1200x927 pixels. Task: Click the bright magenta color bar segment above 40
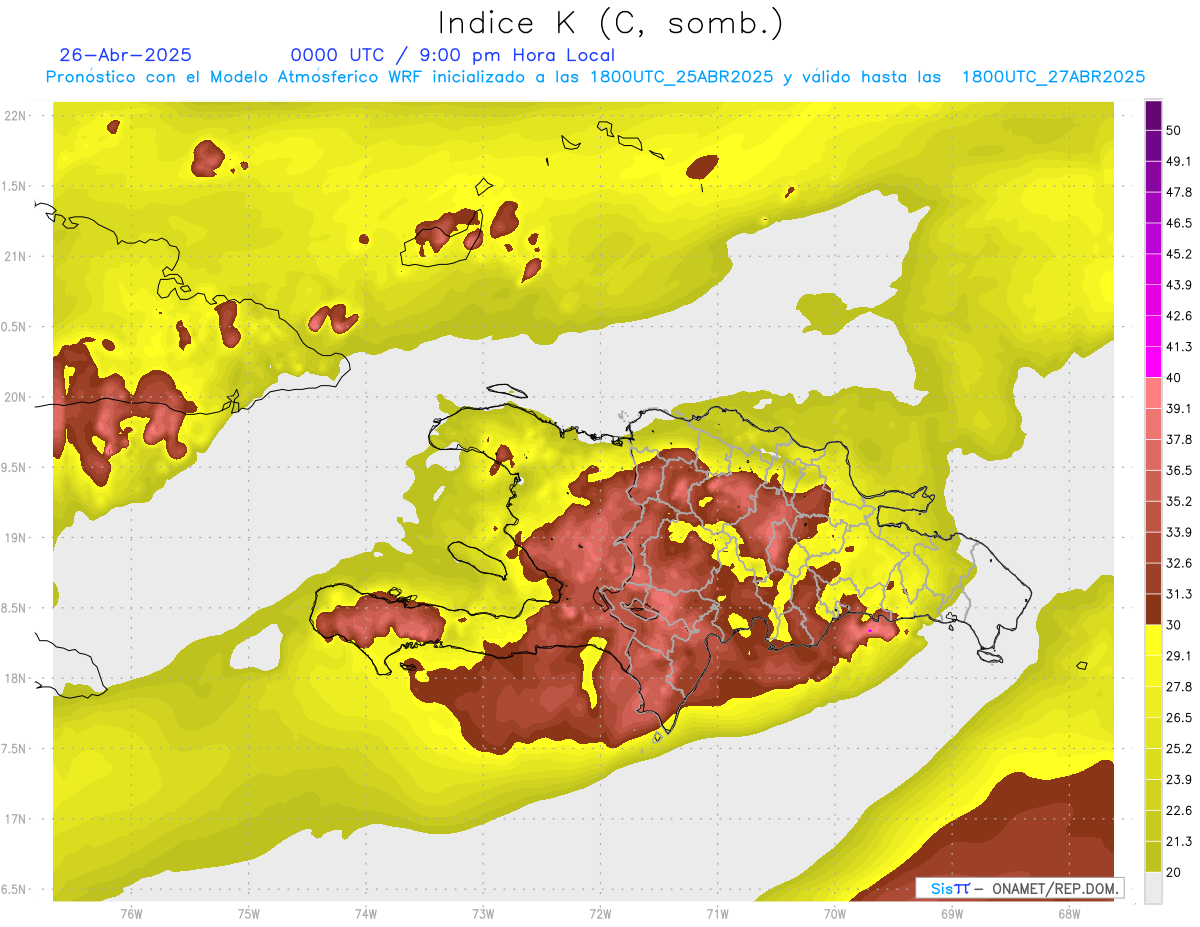click(x=1153, y=360)
